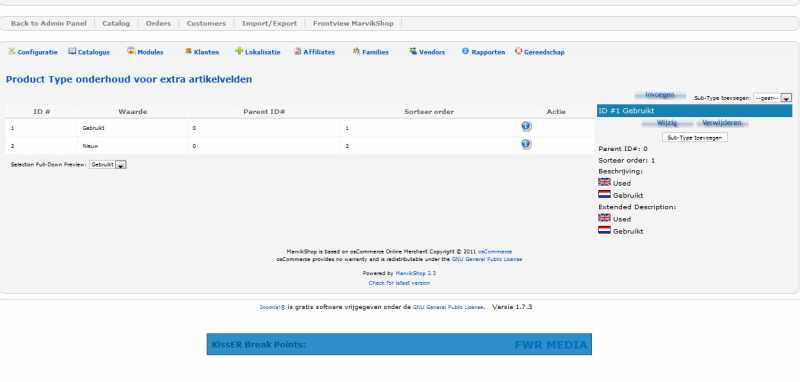Click the Sub-Type toevoegen button

(x=694, y=138)
